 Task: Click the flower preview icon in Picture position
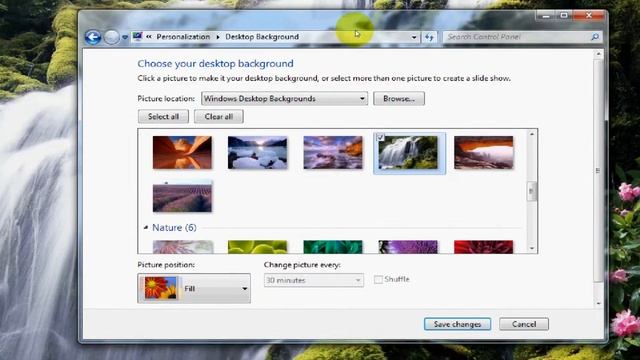pyautogui.click(x=160, y=288)
